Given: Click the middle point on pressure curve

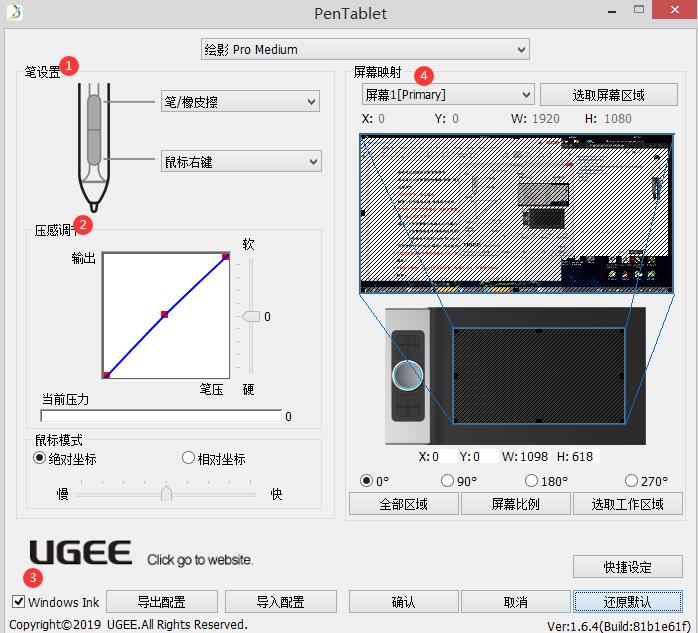Looking at the screenshot, I should click(165, 314).
